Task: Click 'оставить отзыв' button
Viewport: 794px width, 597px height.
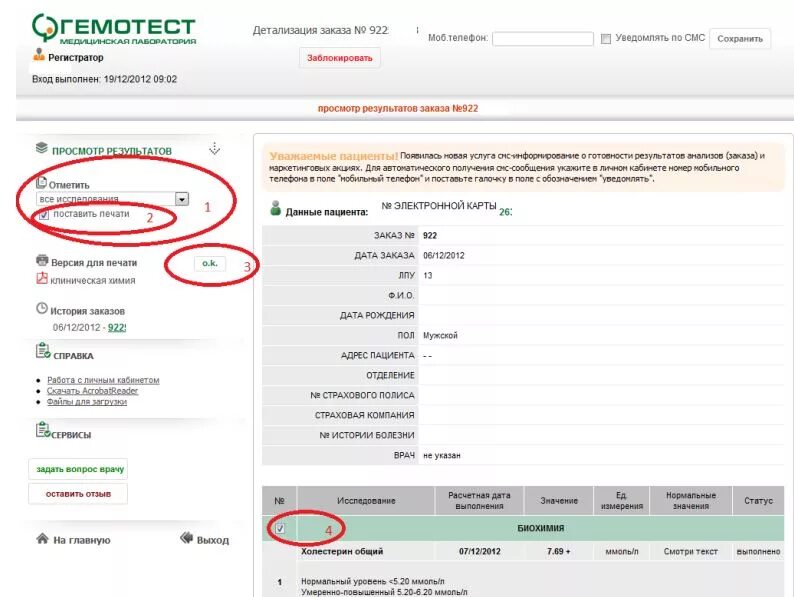Action: point(78,494)
